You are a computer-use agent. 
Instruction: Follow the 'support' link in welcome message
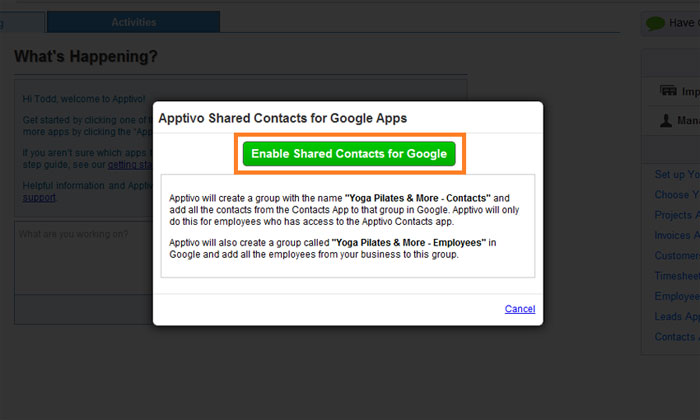(x=39, y=197)
